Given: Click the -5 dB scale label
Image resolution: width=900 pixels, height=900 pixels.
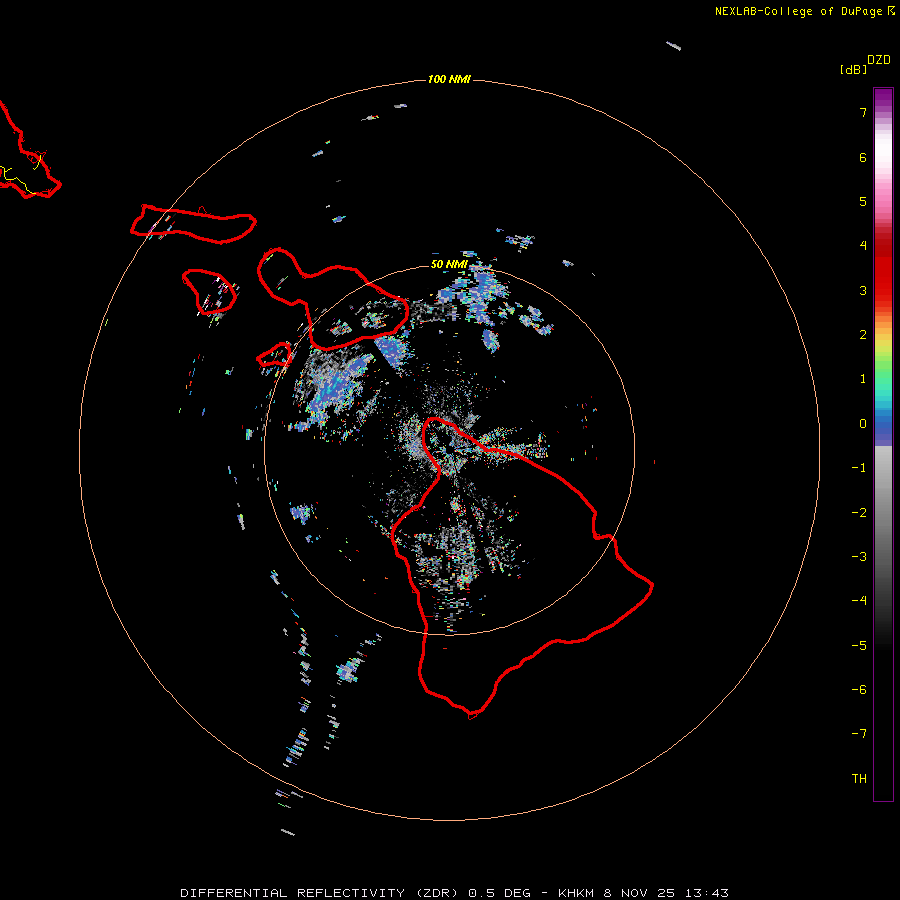Looking at the screenshot, I should point(859,646).
